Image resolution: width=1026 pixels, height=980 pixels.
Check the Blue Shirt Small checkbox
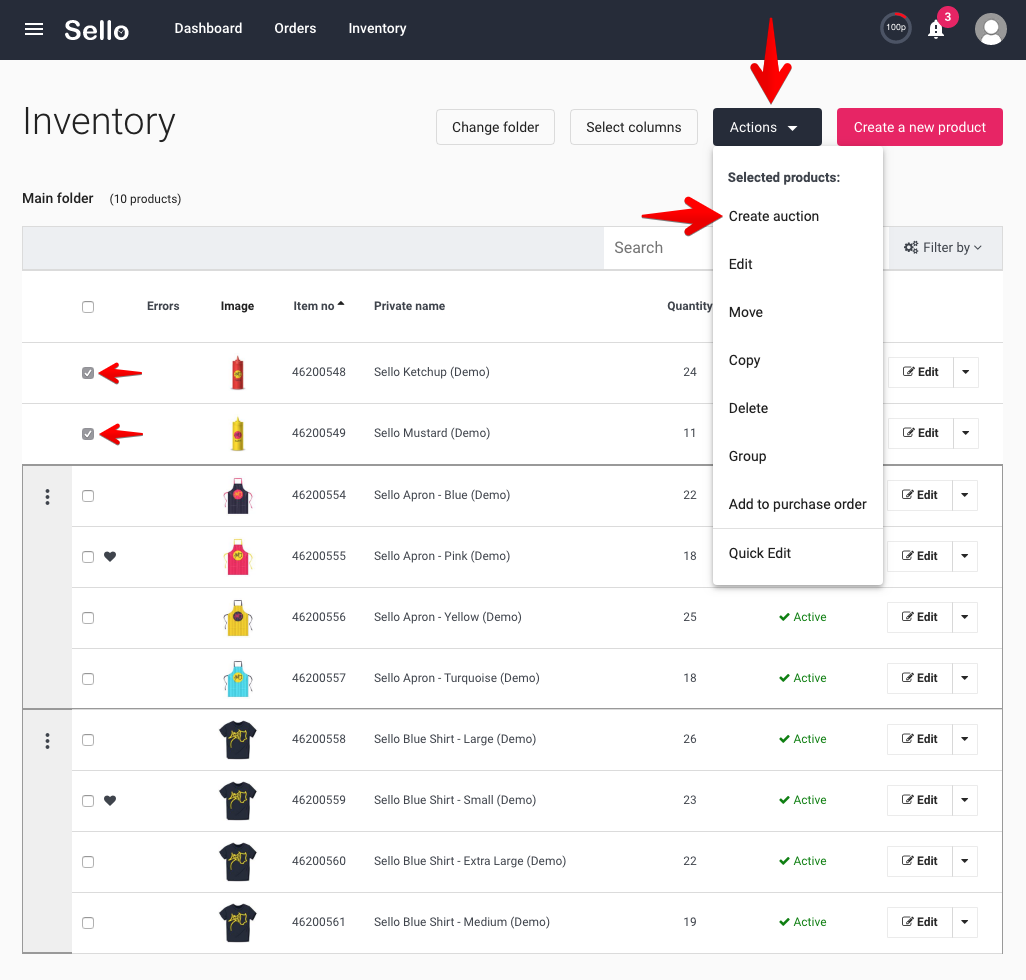pos(88,801)
